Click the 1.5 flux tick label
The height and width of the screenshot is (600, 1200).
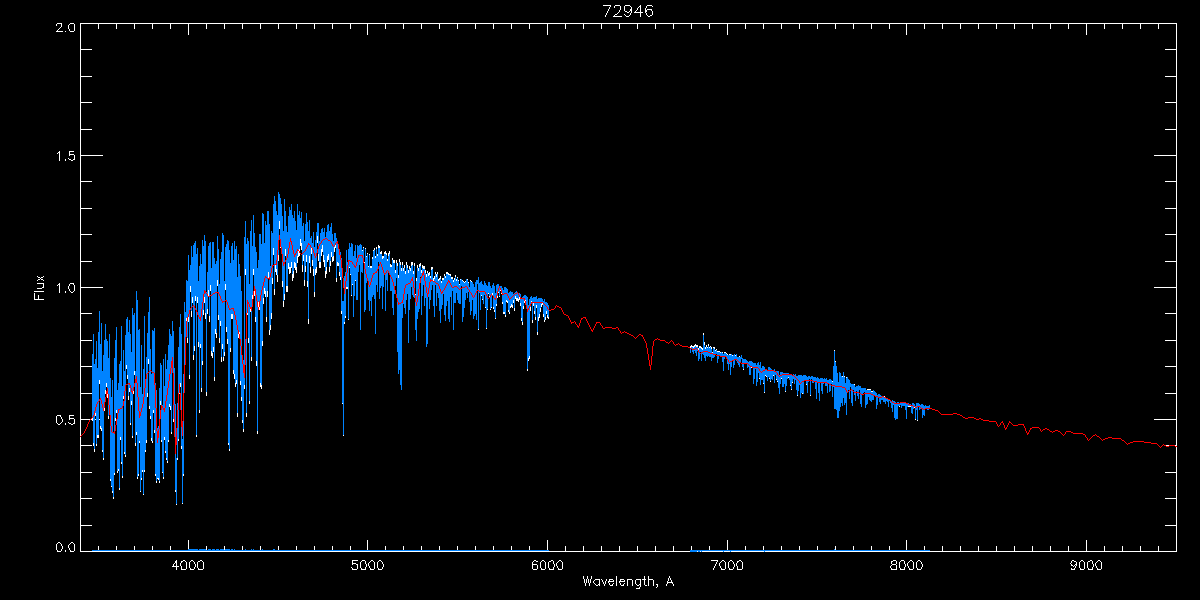click(x=65, y=156)
